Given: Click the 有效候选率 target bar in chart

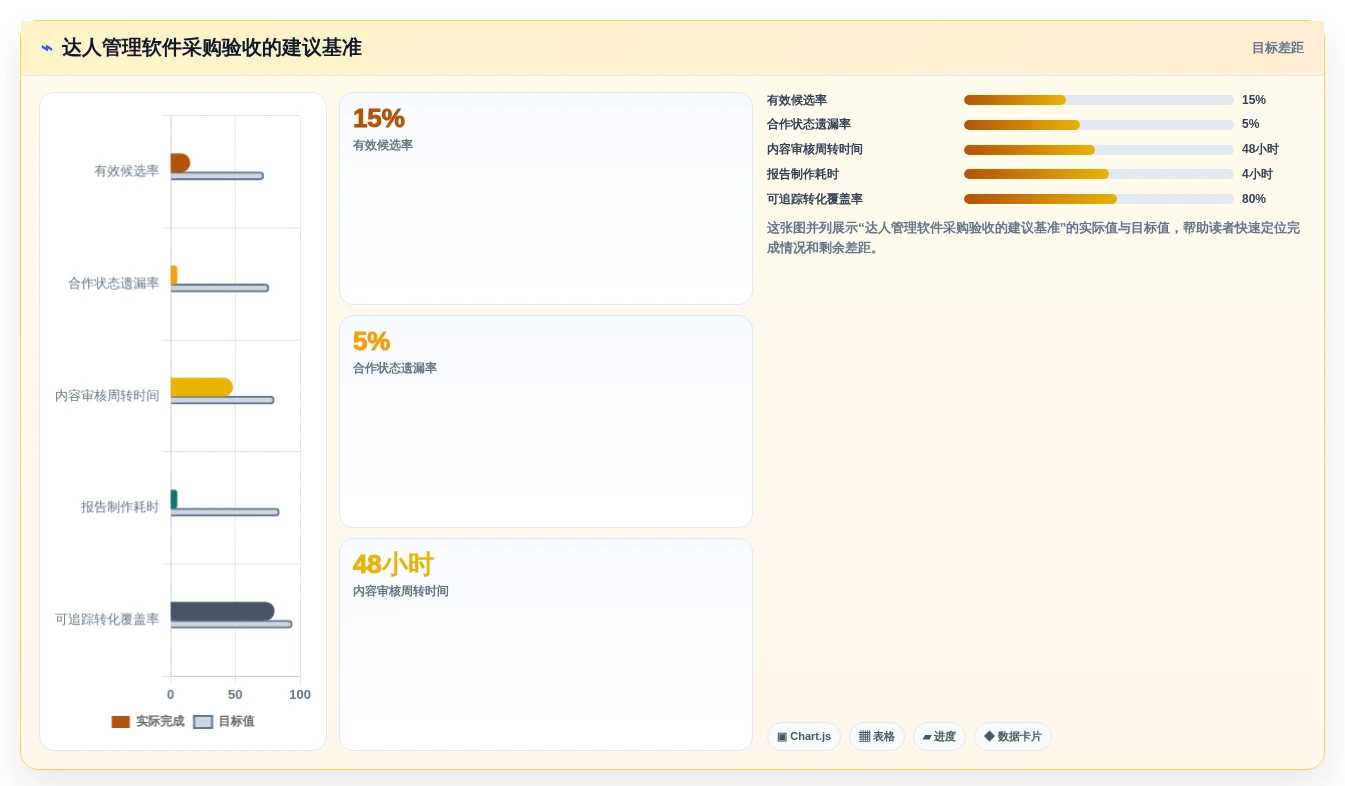Looking at the screenshot, I should point(217,176).
